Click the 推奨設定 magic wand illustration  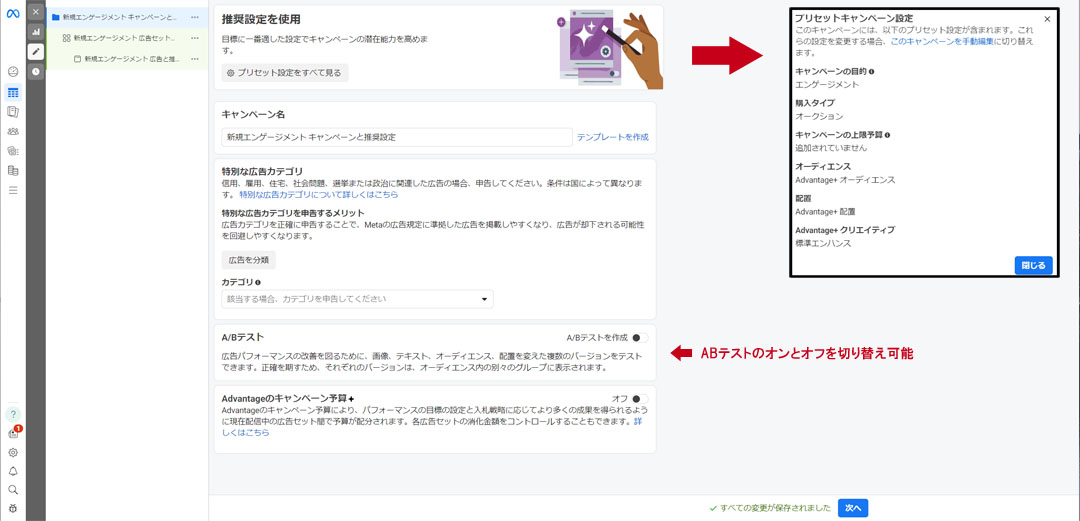tap(610, 48)
